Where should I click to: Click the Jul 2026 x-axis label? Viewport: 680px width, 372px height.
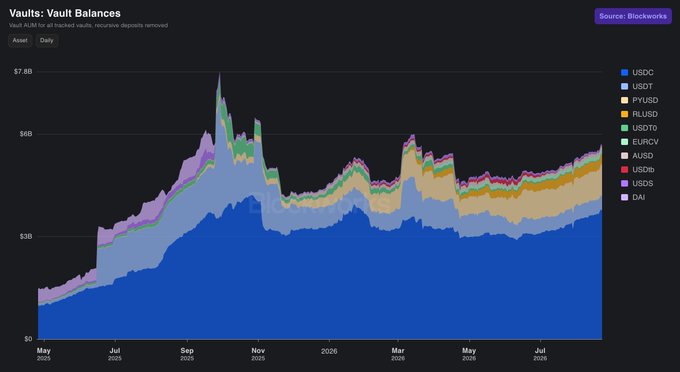[540, 354]
